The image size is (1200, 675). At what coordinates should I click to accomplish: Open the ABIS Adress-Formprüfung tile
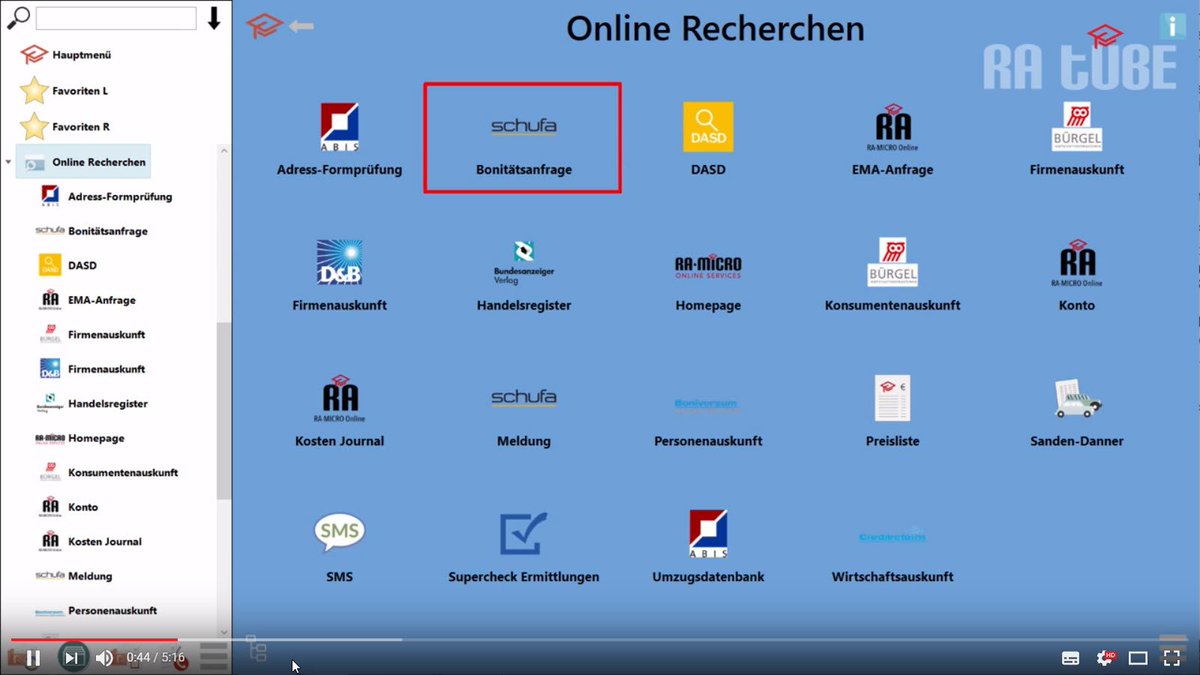point(339,140)
